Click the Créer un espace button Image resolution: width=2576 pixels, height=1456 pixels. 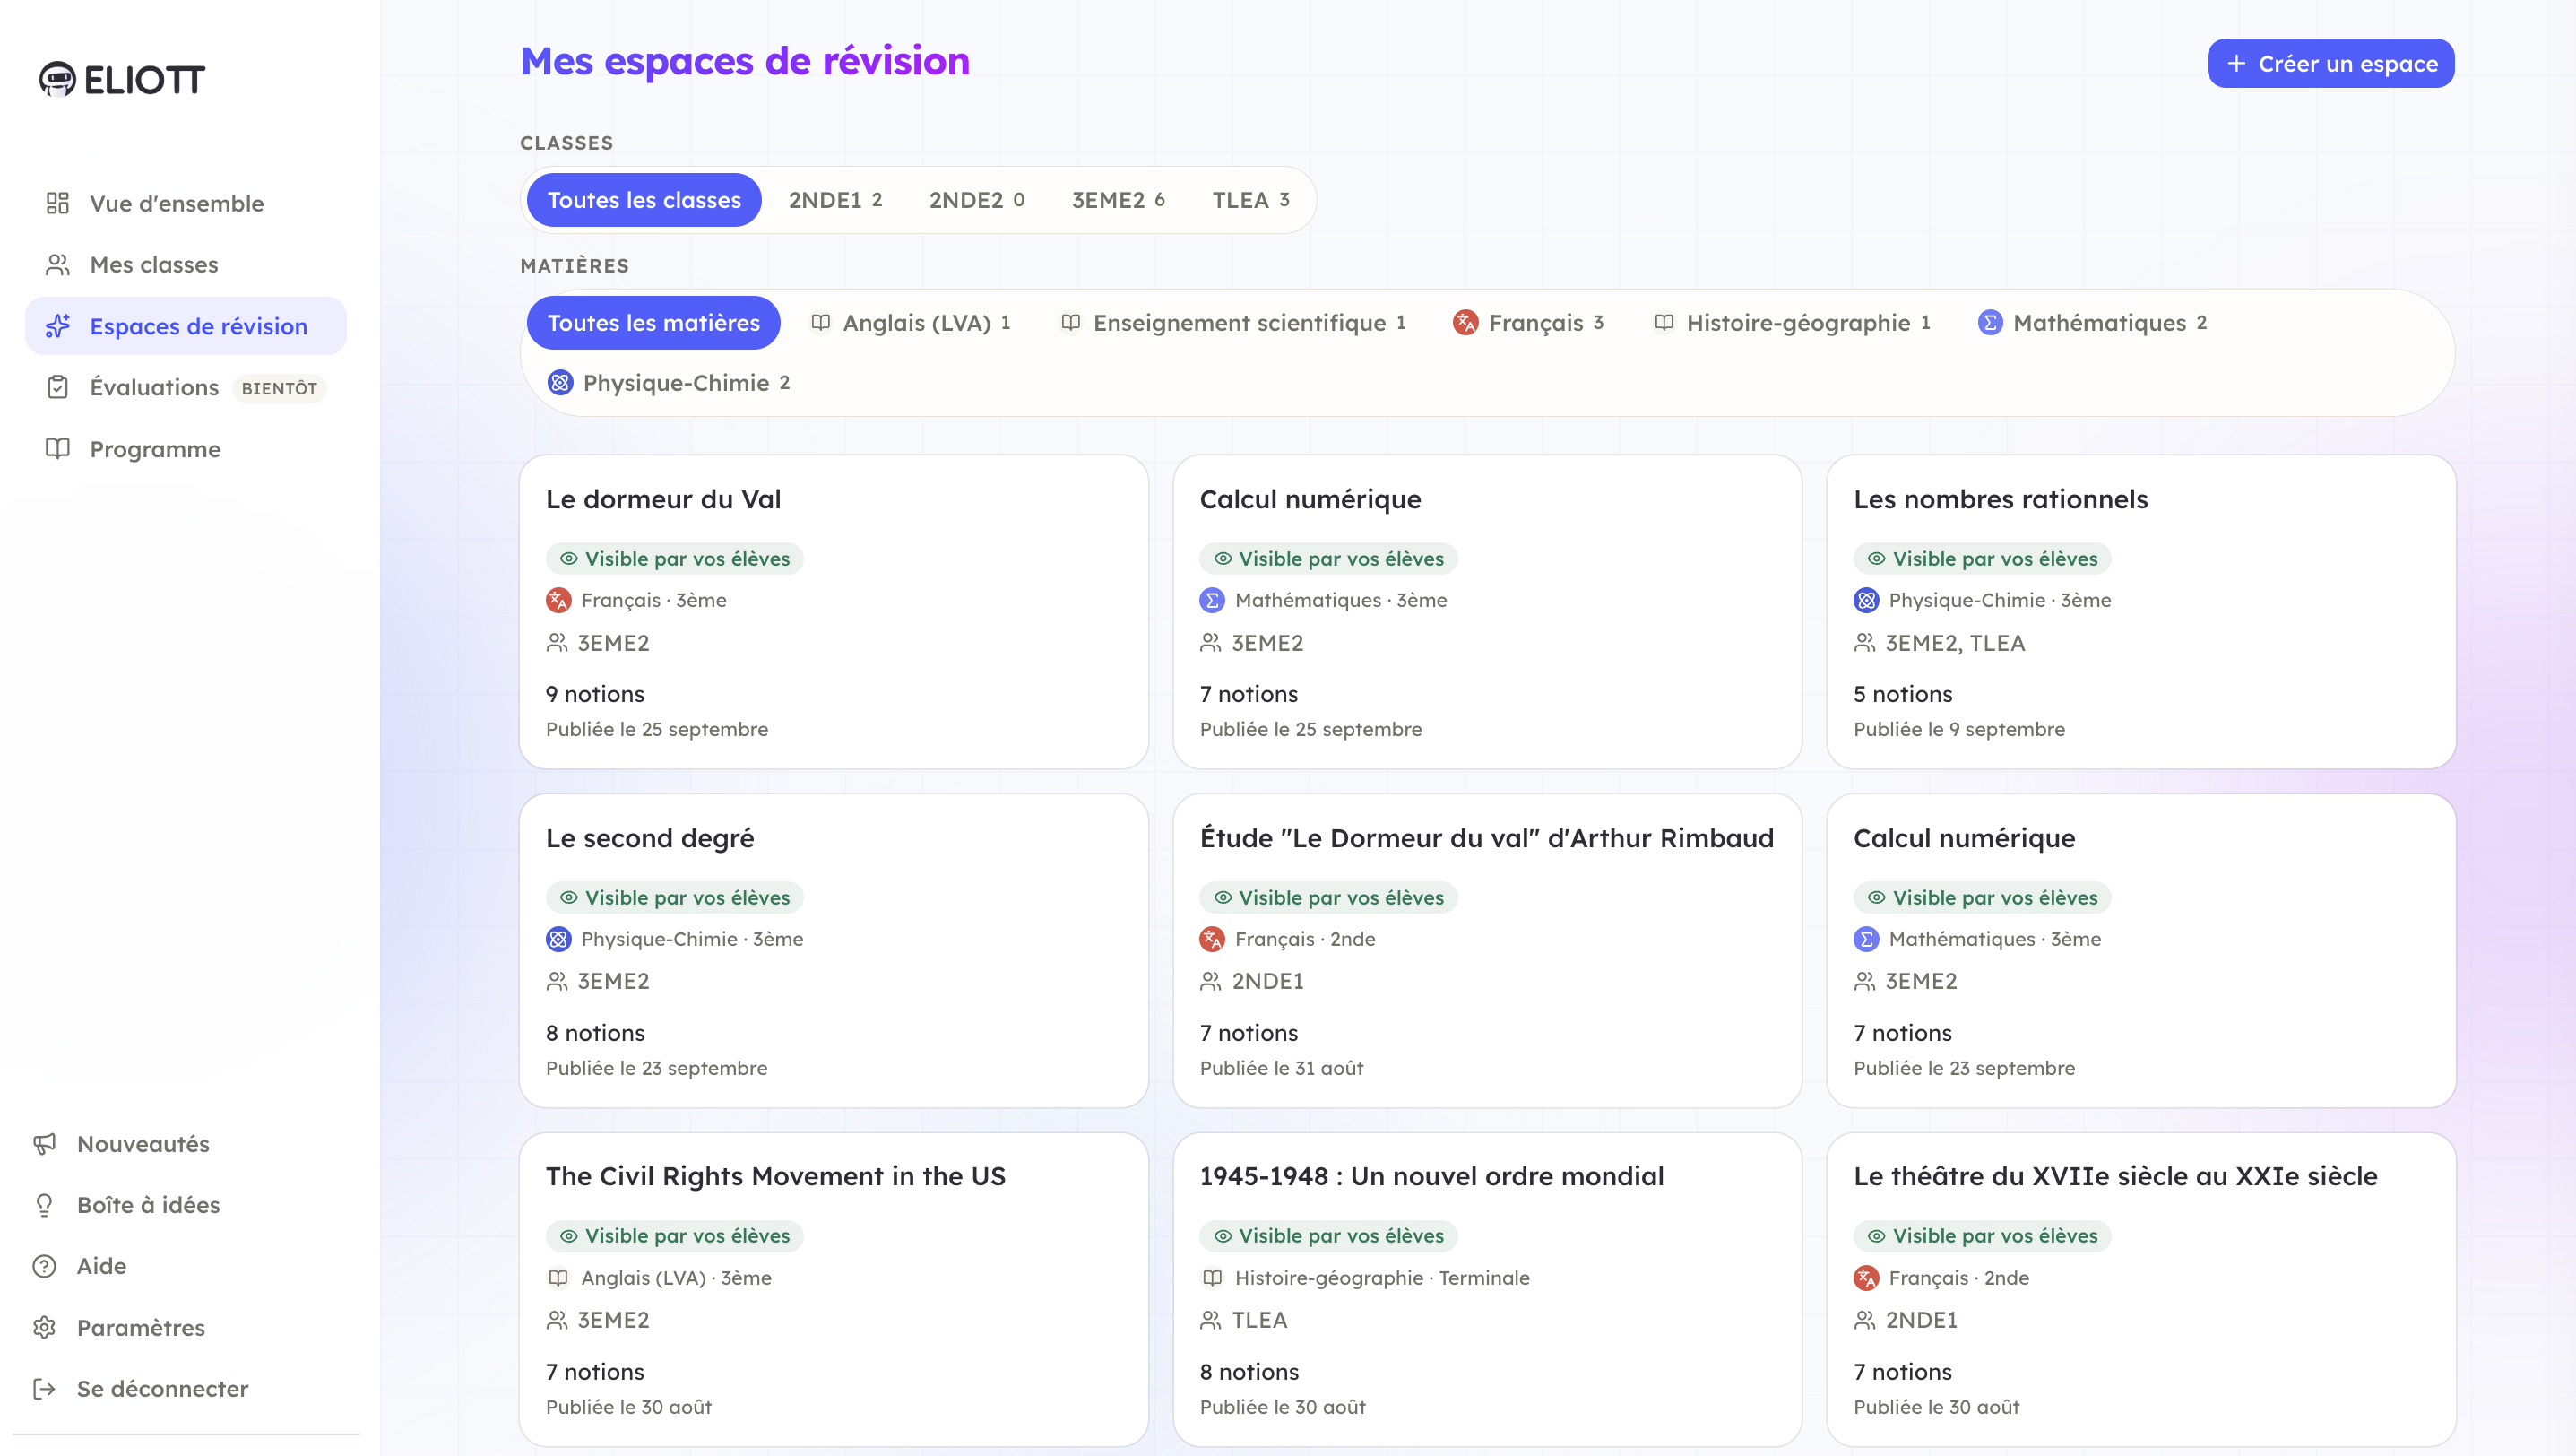click(2331, 64)
